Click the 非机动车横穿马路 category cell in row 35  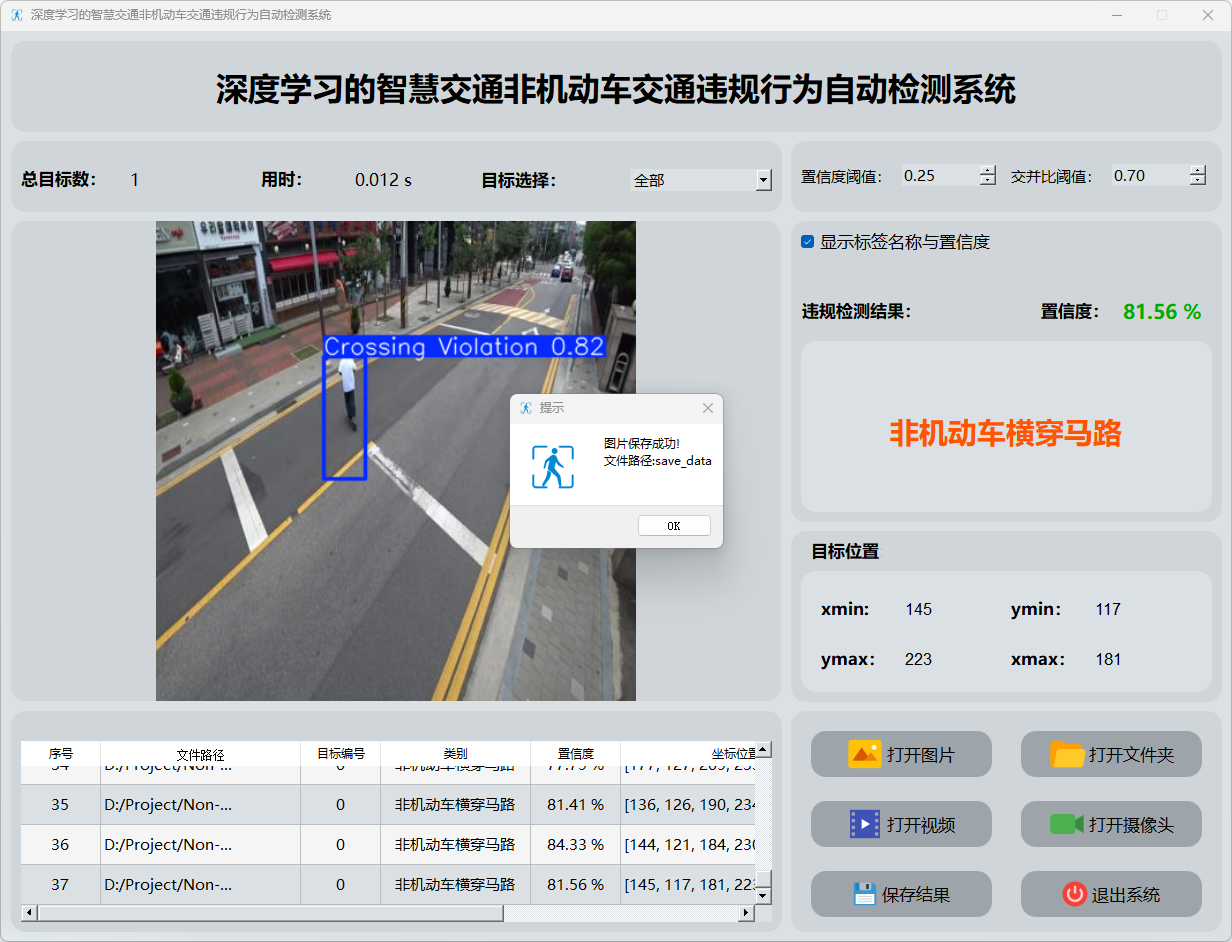(456, 805)
